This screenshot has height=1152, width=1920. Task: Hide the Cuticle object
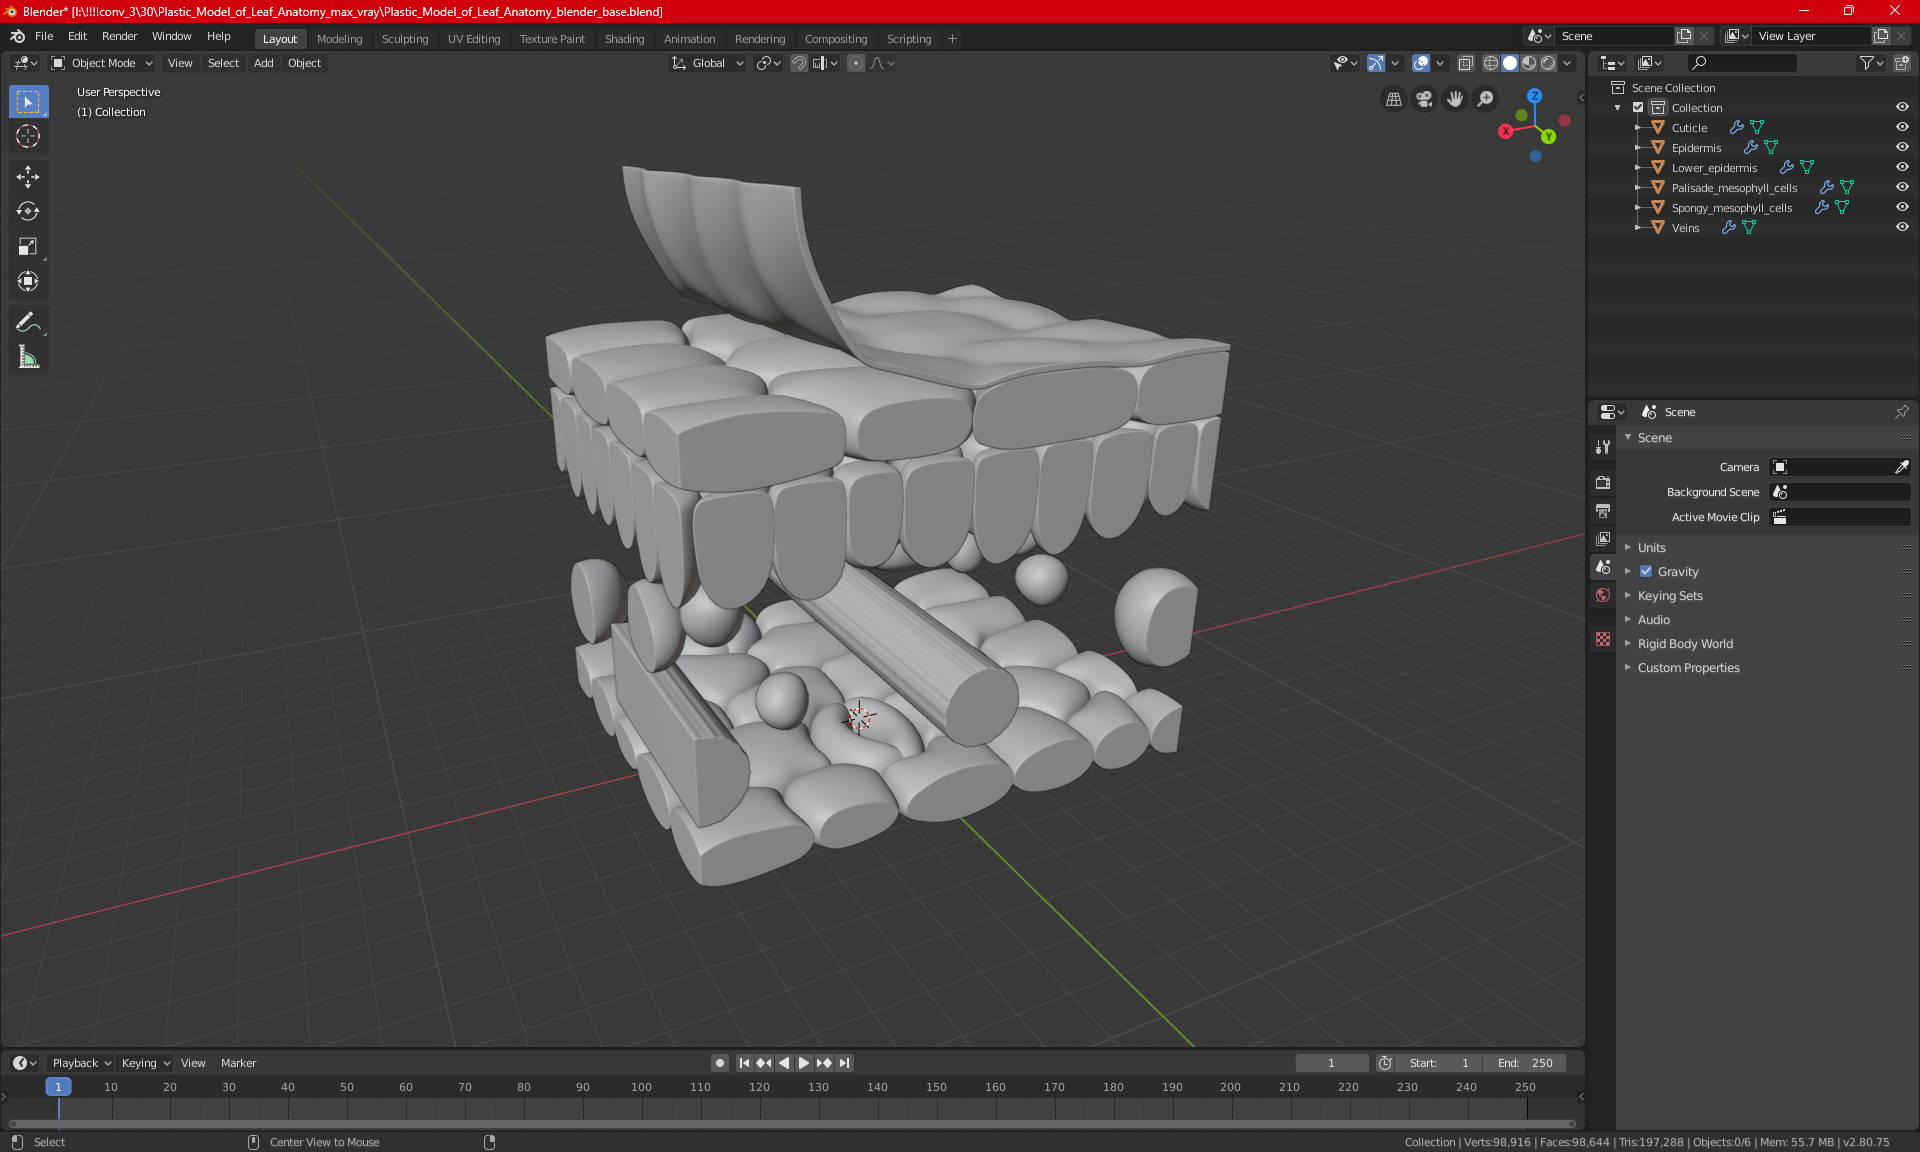[1901, 128]
